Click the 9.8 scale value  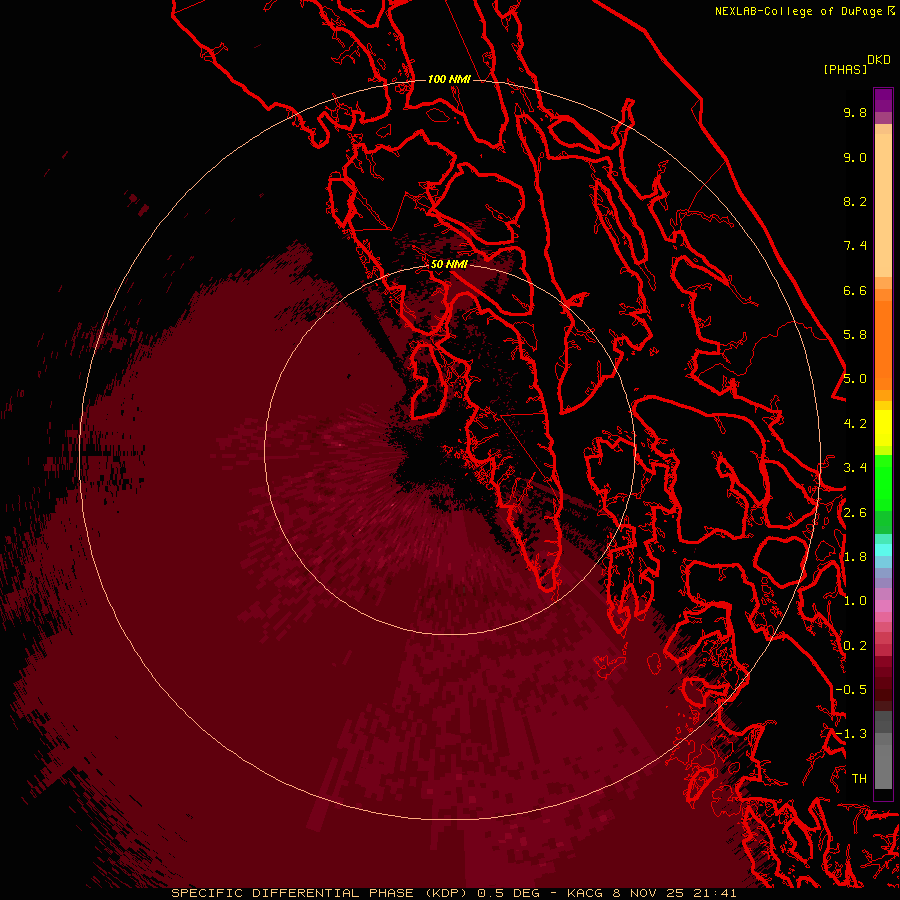click(x=855, y=112)
